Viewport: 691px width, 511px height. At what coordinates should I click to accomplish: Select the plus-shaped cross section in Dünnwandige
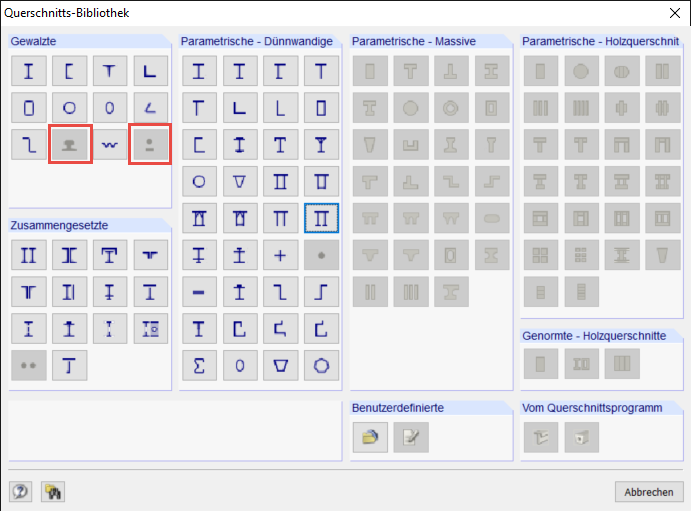(x=281, y=255)
